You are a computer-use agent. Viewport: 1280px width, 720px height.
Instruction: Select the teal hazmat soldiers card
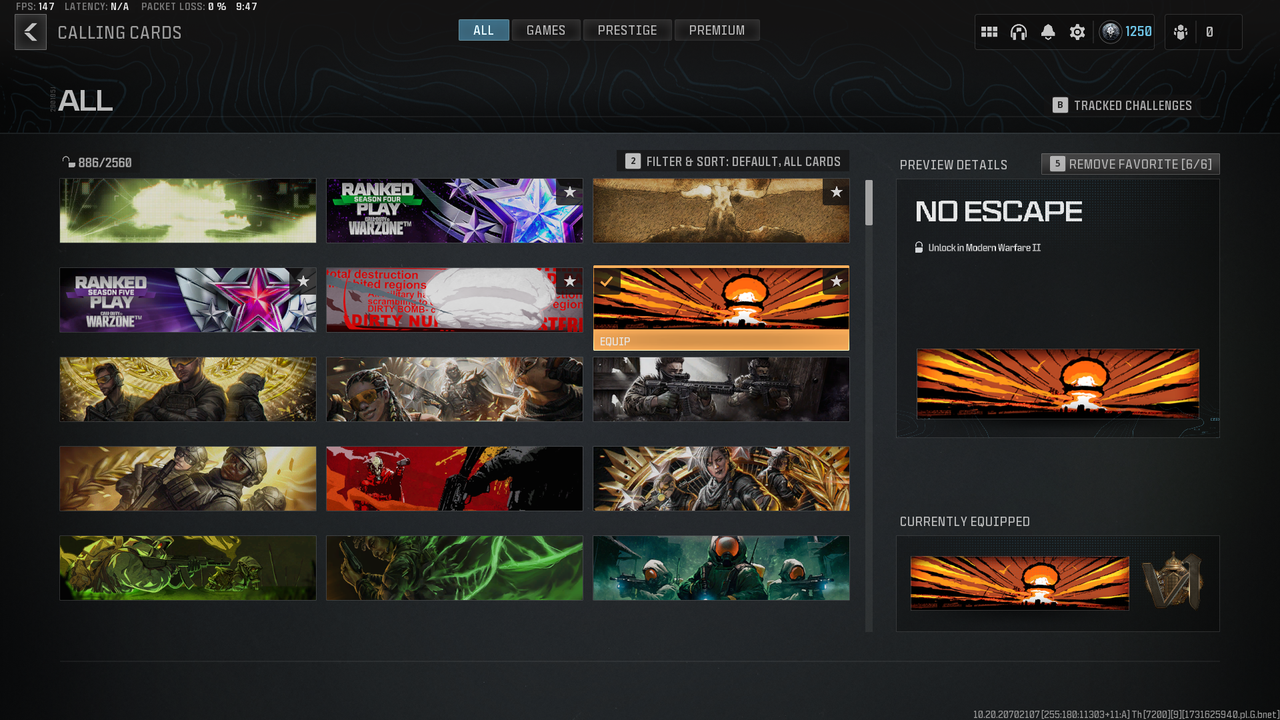[x=721, y=567]
